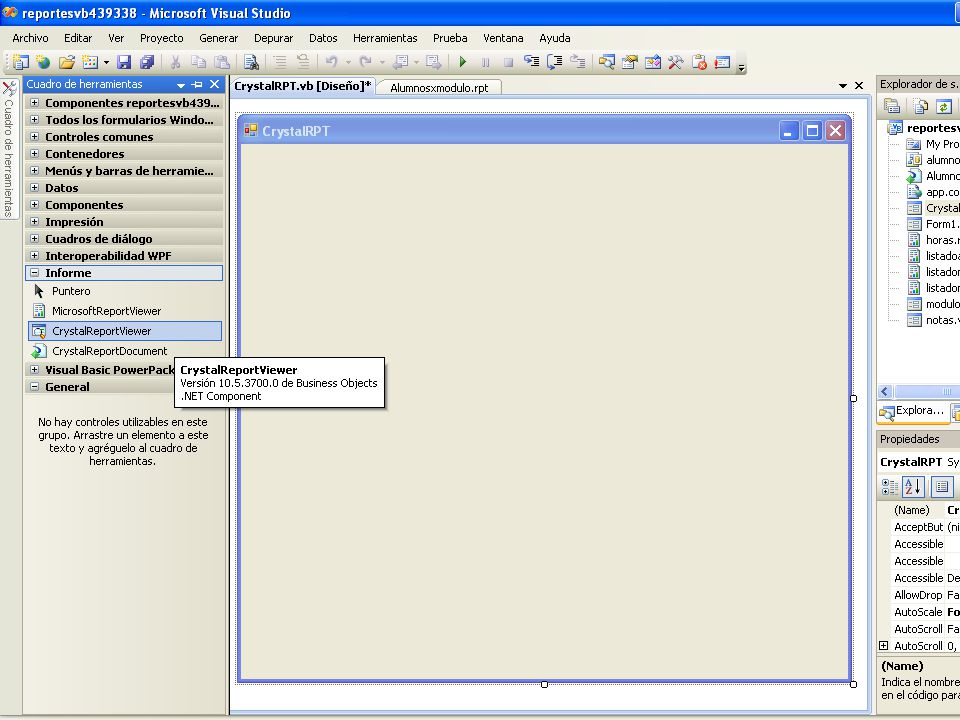Expand the Controles comunes group
The height and width of the screenshot is (720, 960).
[x=35, y=137]
